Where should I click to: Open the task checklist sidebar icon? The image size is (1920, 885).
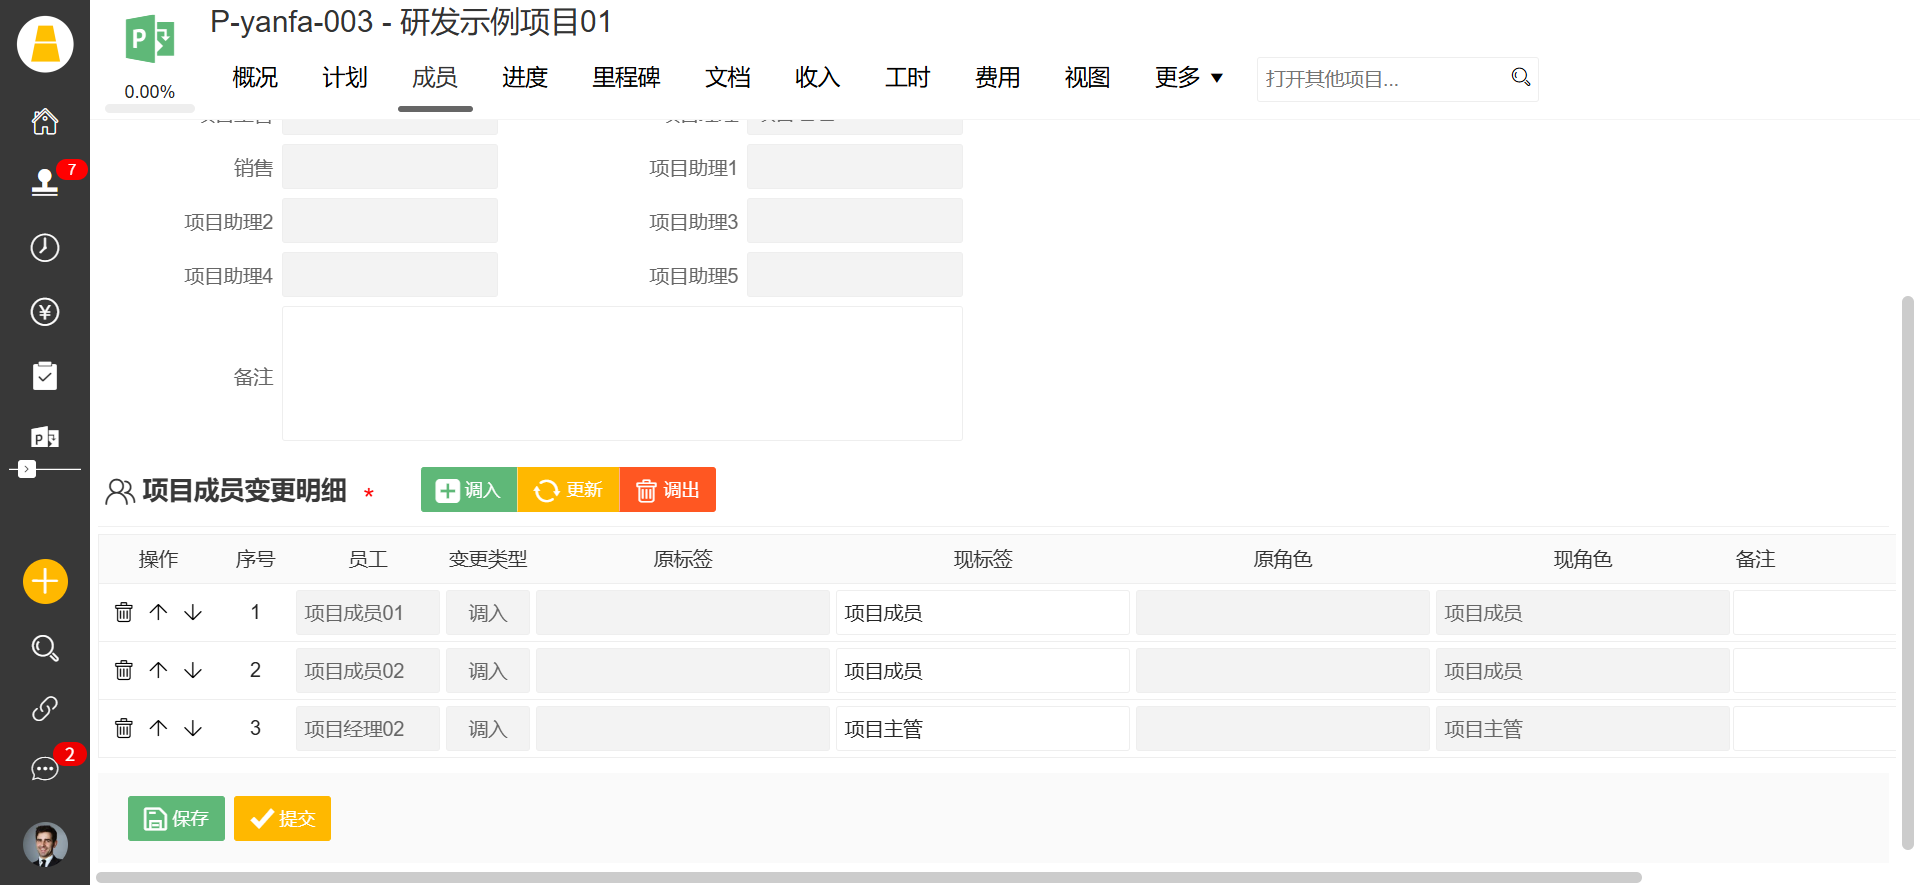pyautogui.click(x=45, y=376)
